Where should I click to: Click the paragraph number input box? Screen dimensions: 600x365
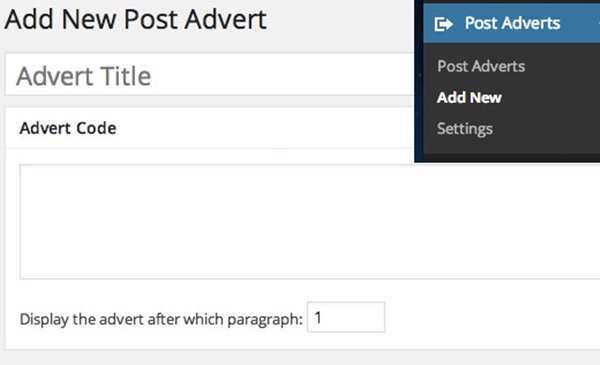pos(346,317)
